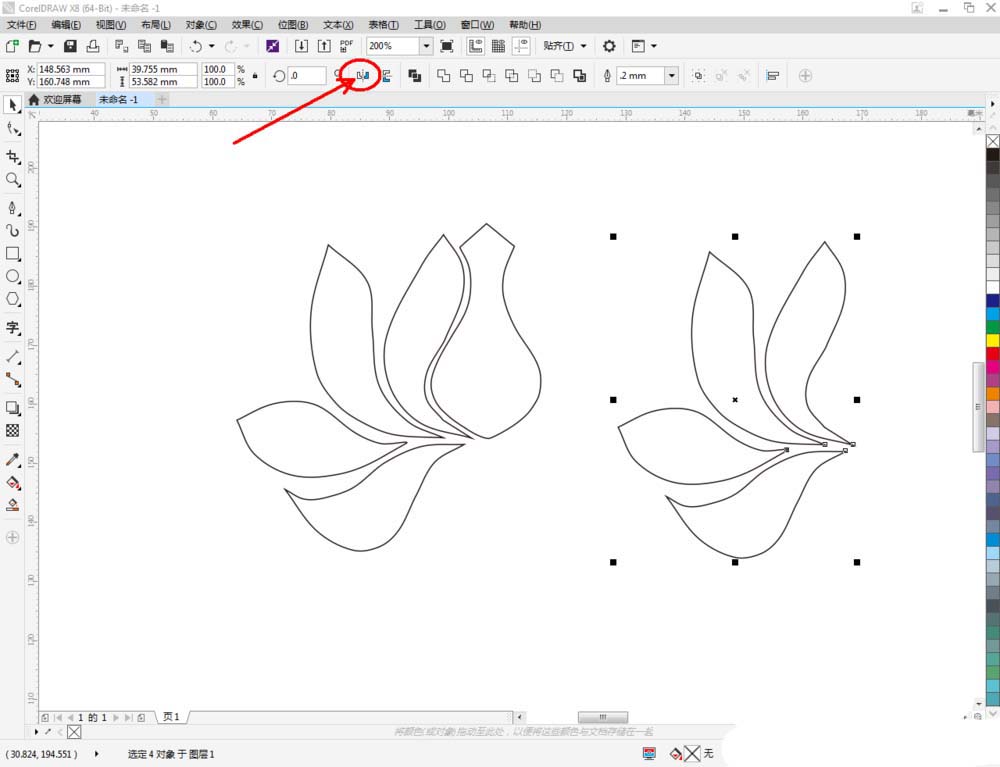Select the Pick tool arrow
Screen dimensions: 1000x767
point(13,105)
